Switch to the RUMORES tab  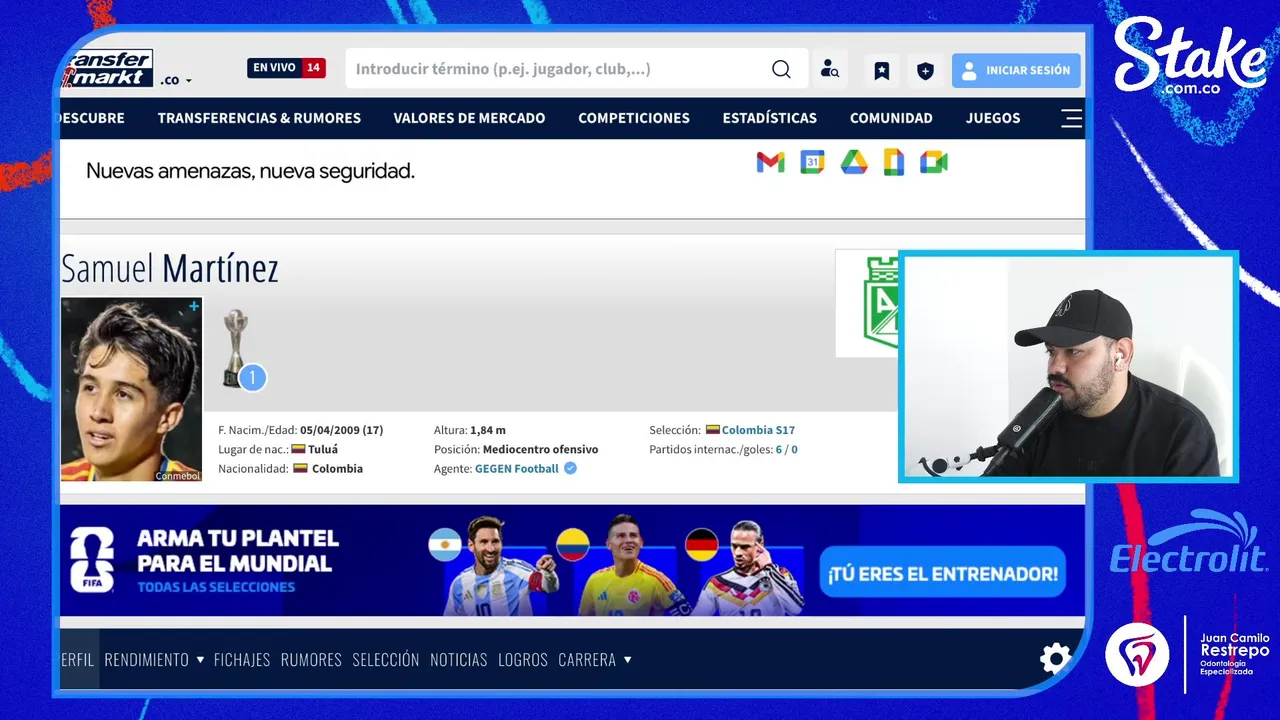point(311,659)
